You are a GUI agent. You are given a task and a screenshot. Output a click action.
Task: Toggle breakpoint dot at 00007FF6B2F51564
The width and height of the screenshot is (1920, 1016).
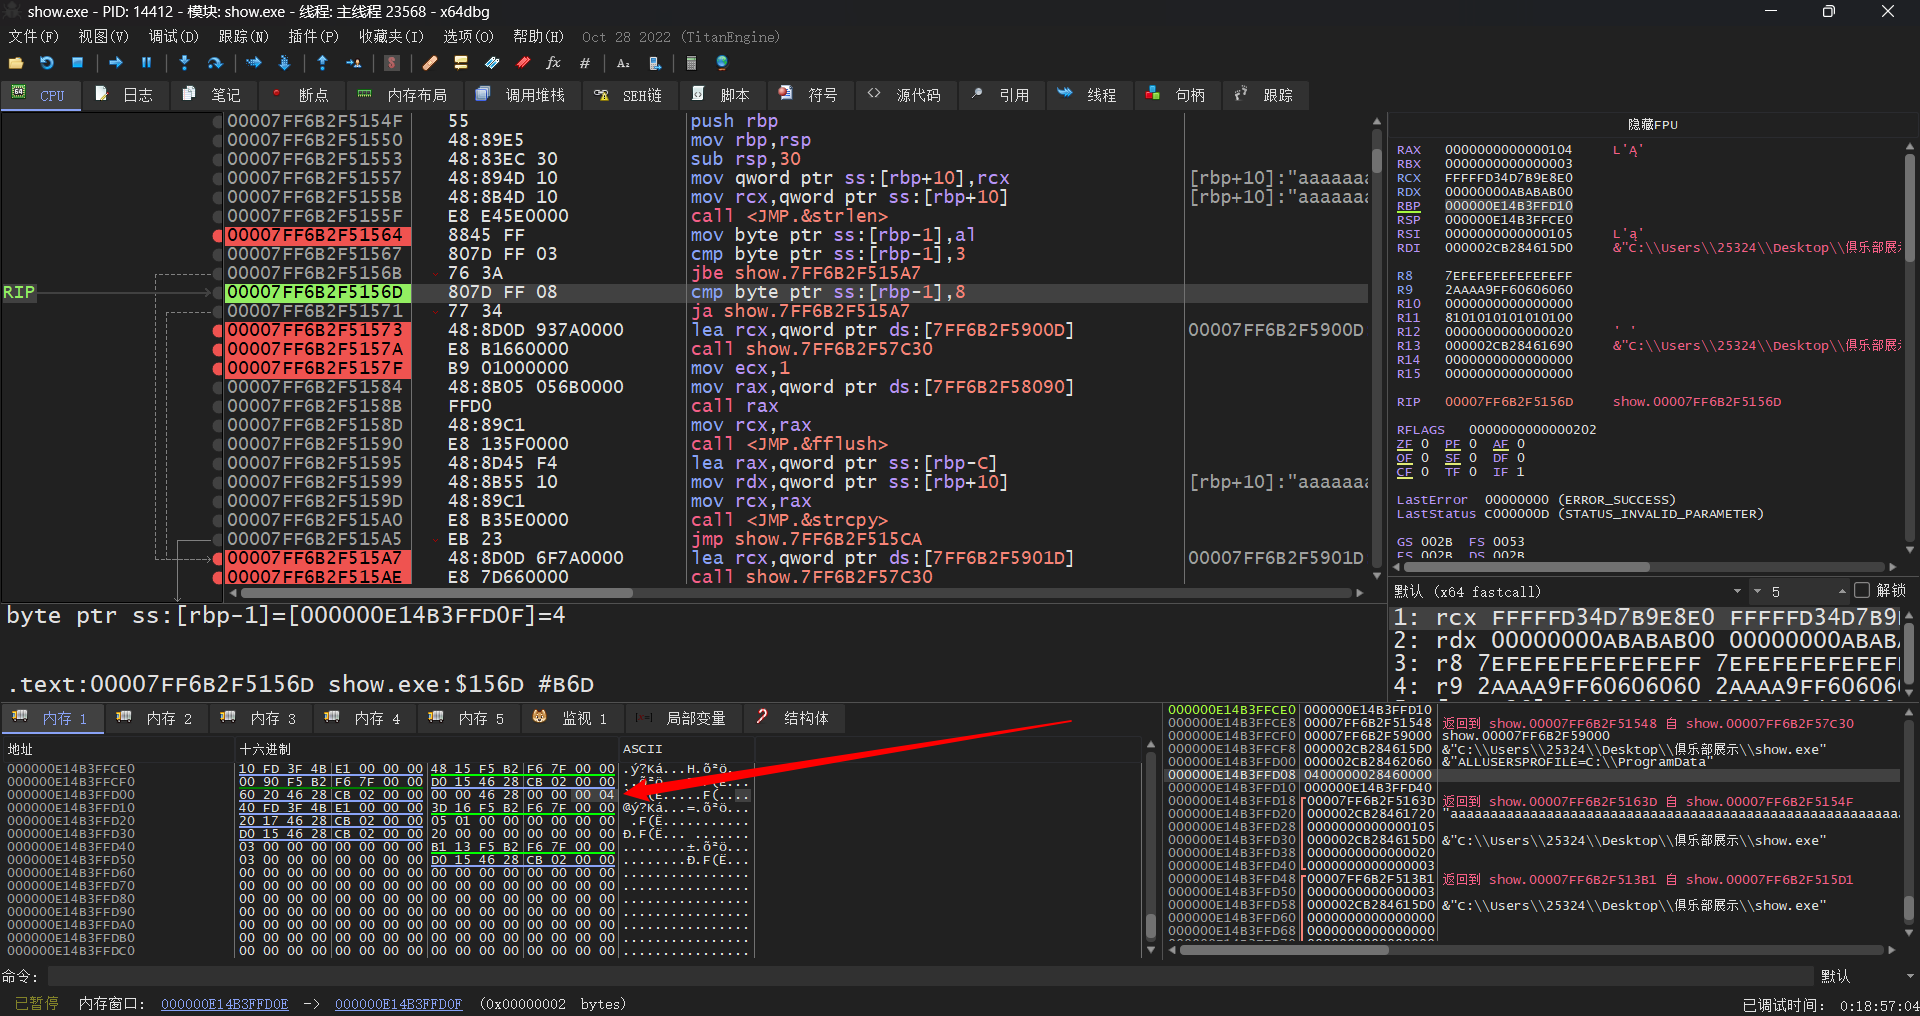217,236
